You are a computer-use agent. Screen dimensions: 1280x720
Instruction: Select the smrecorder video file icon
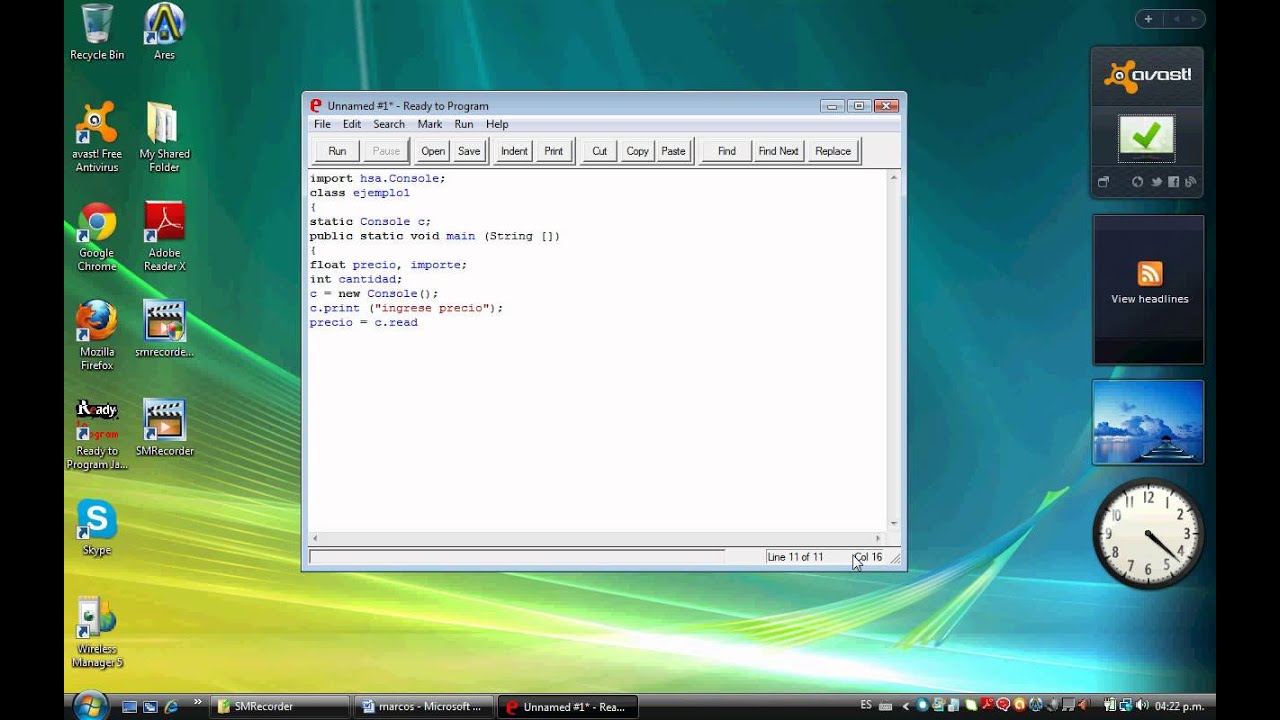[x=164, y=329]
